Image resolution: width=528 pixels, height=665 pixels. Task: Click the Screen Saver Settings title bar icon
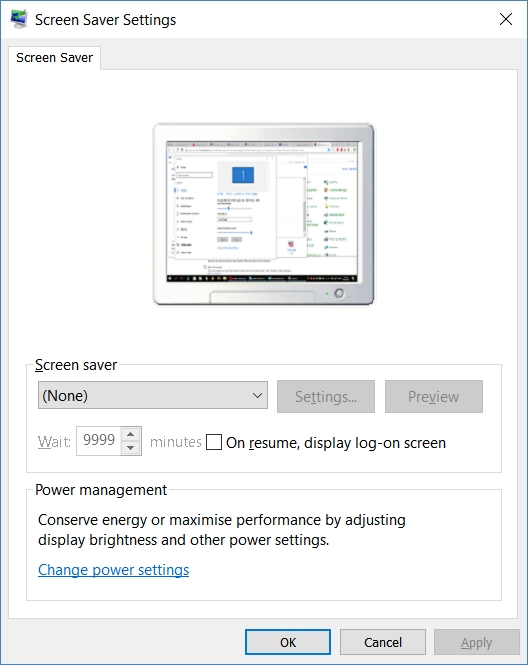pyautogui.click(x=19, y=20)
